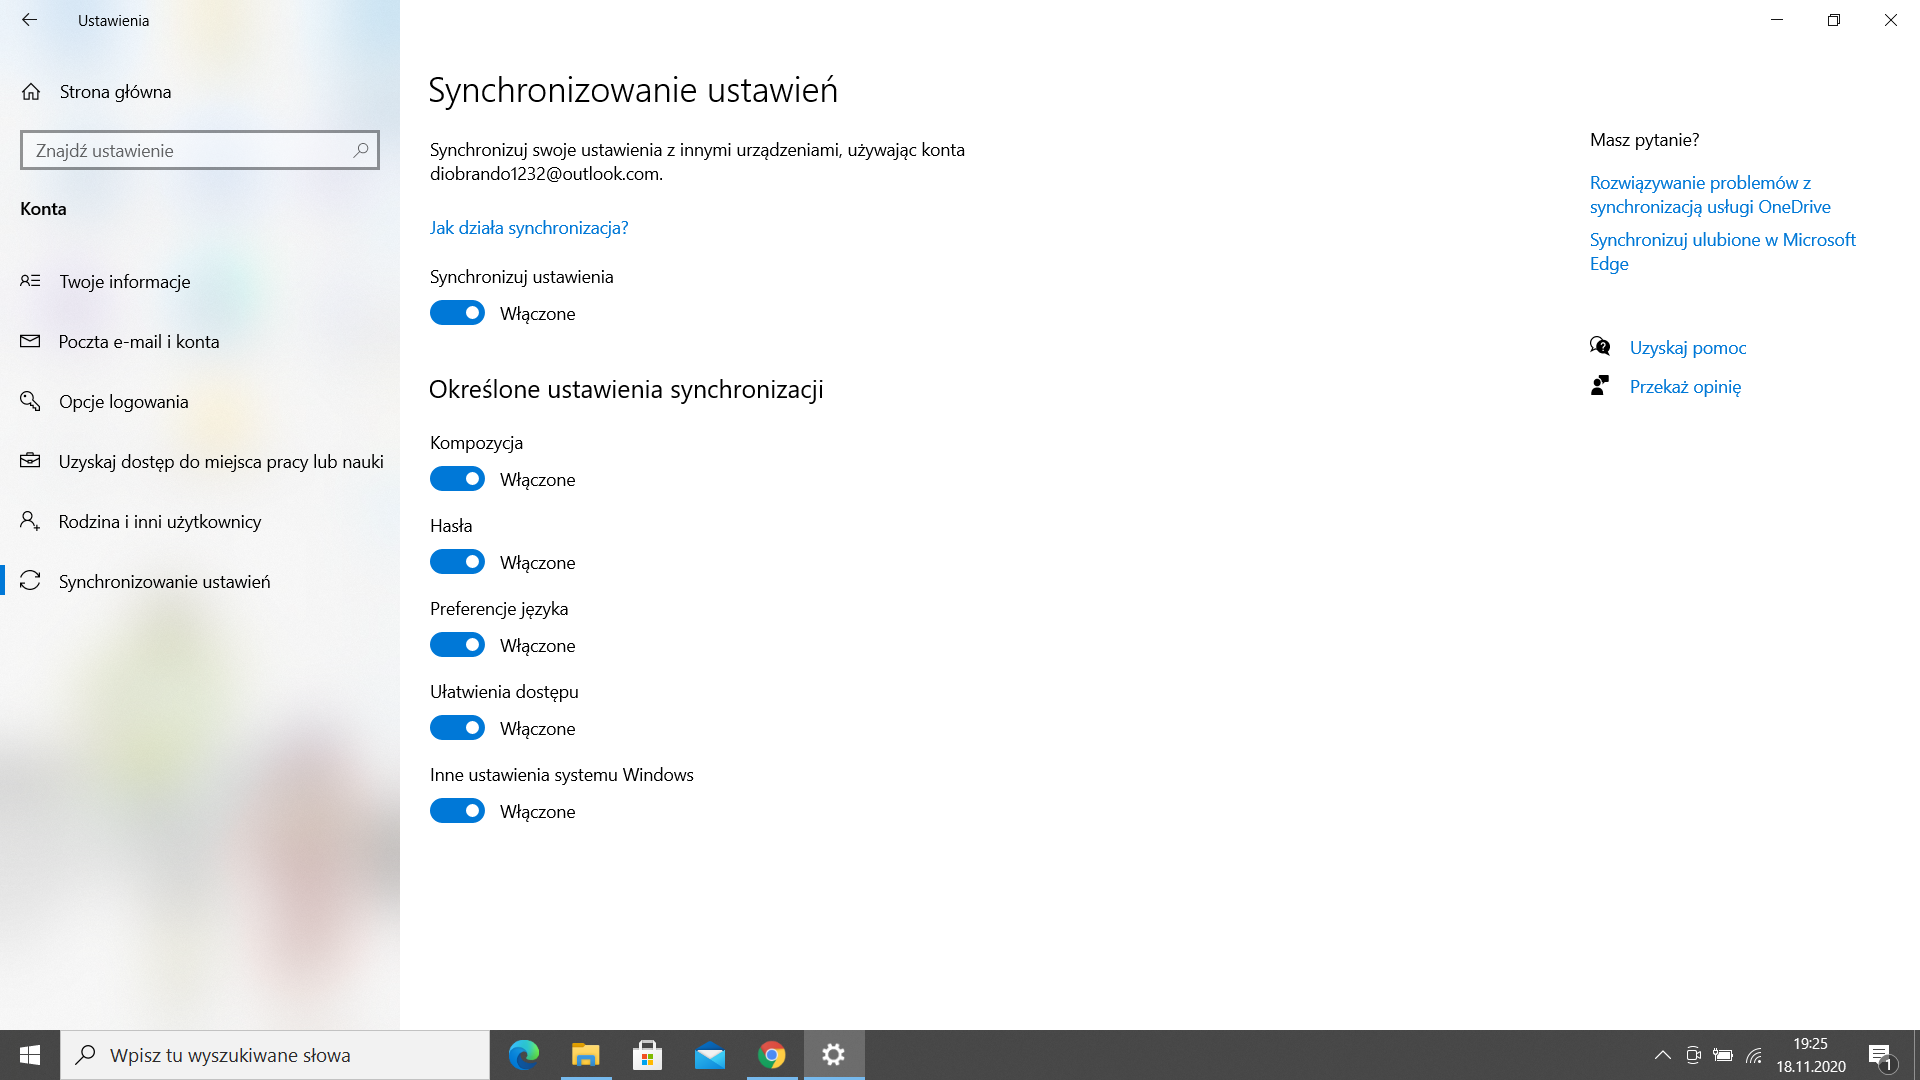1920x1080 pixels.
Task: Toggle Kompozycja sync off
Action: tap(457, 479)
